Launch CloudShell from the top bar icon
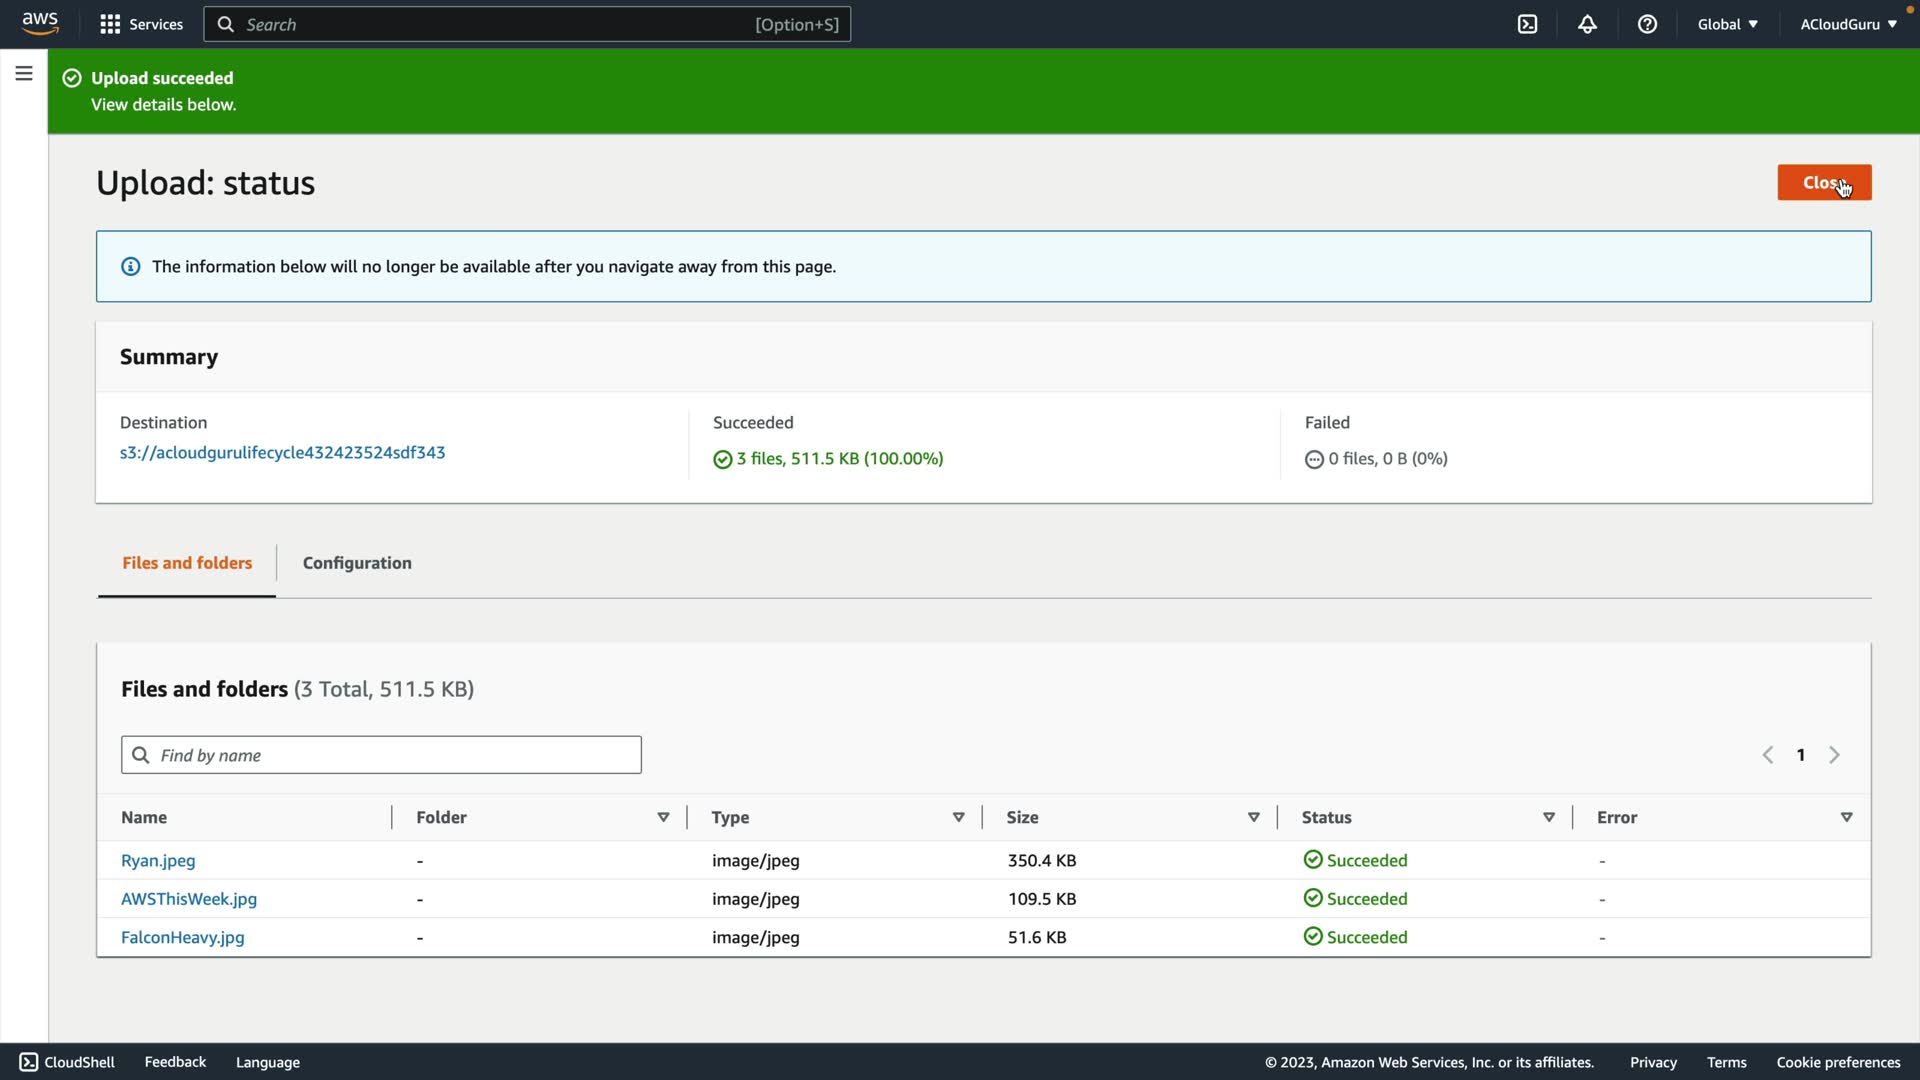Screen dimensions: 1920x1080 click(1527, 24)
